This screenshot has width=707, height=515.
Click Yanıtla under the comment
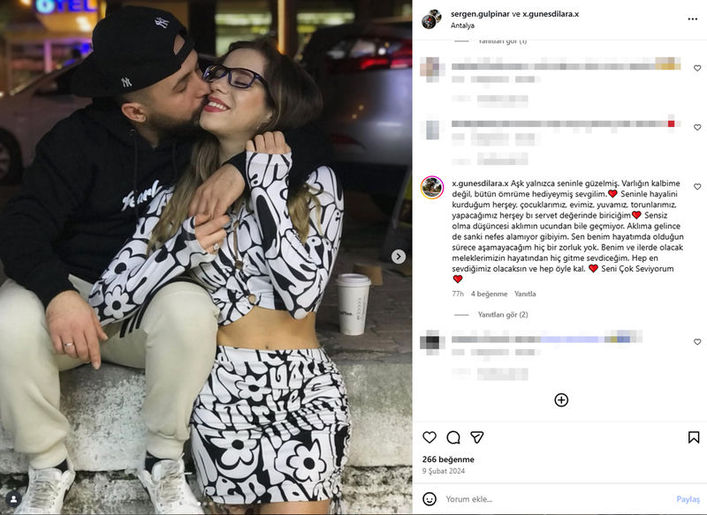pyautogui.click(x=525, y=294)
